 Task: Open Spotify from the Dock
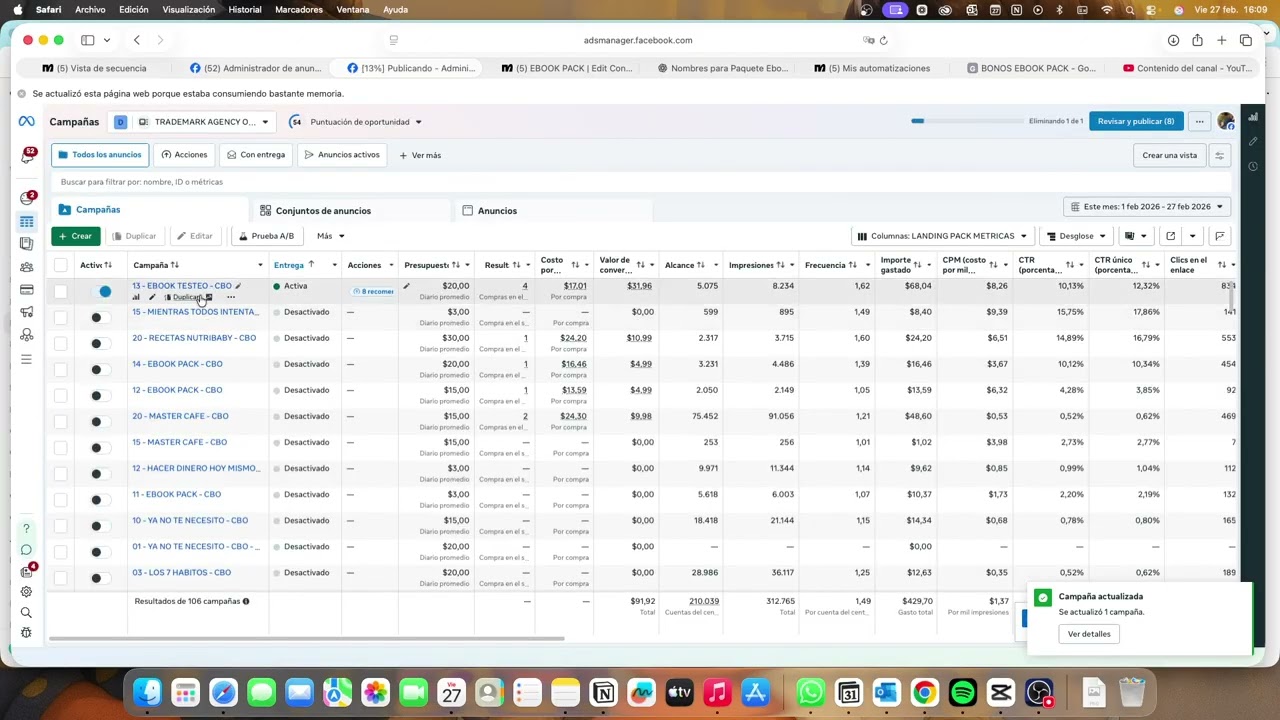click(x=962, y=692)
